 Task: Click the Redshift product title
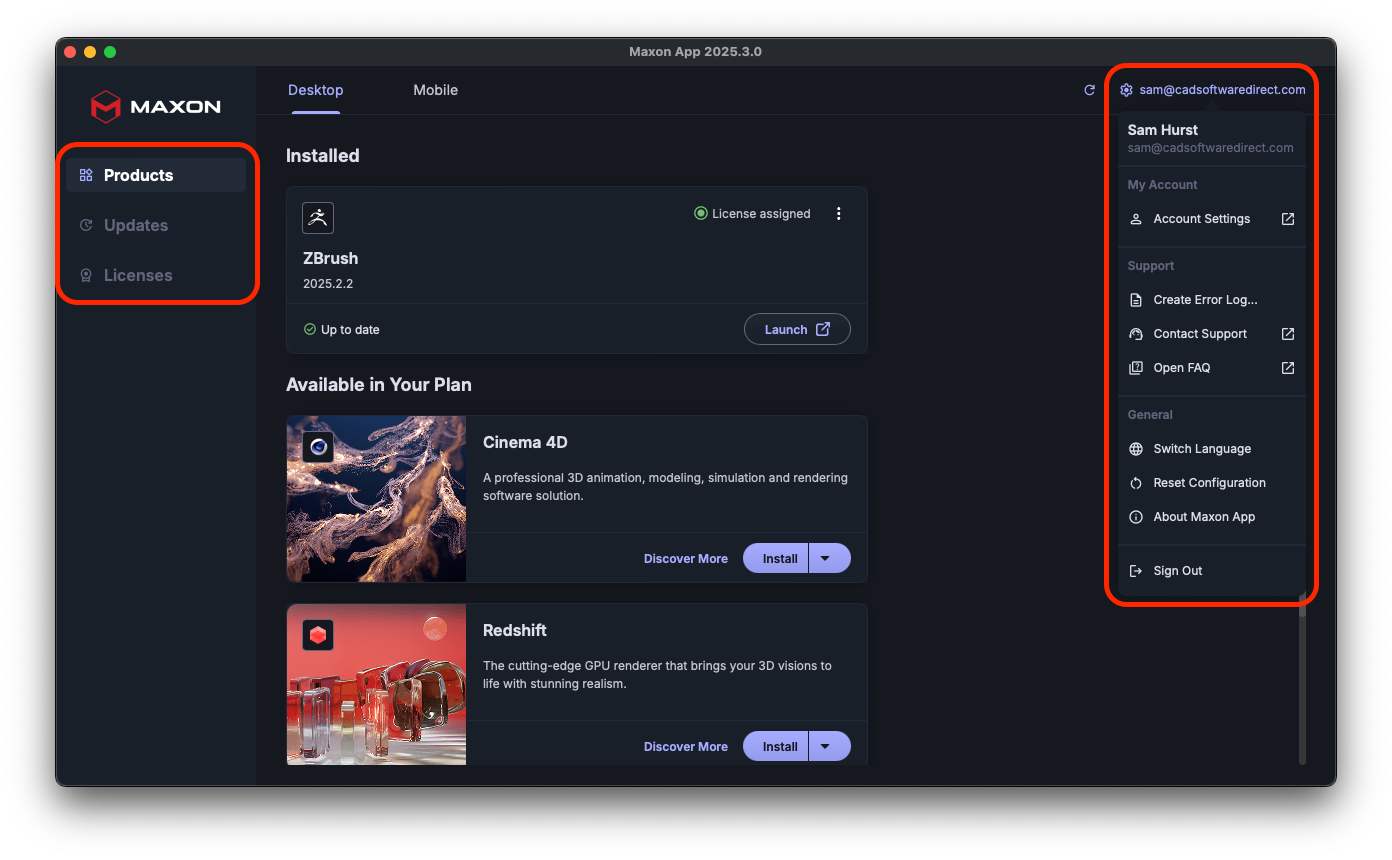[515, 630]
